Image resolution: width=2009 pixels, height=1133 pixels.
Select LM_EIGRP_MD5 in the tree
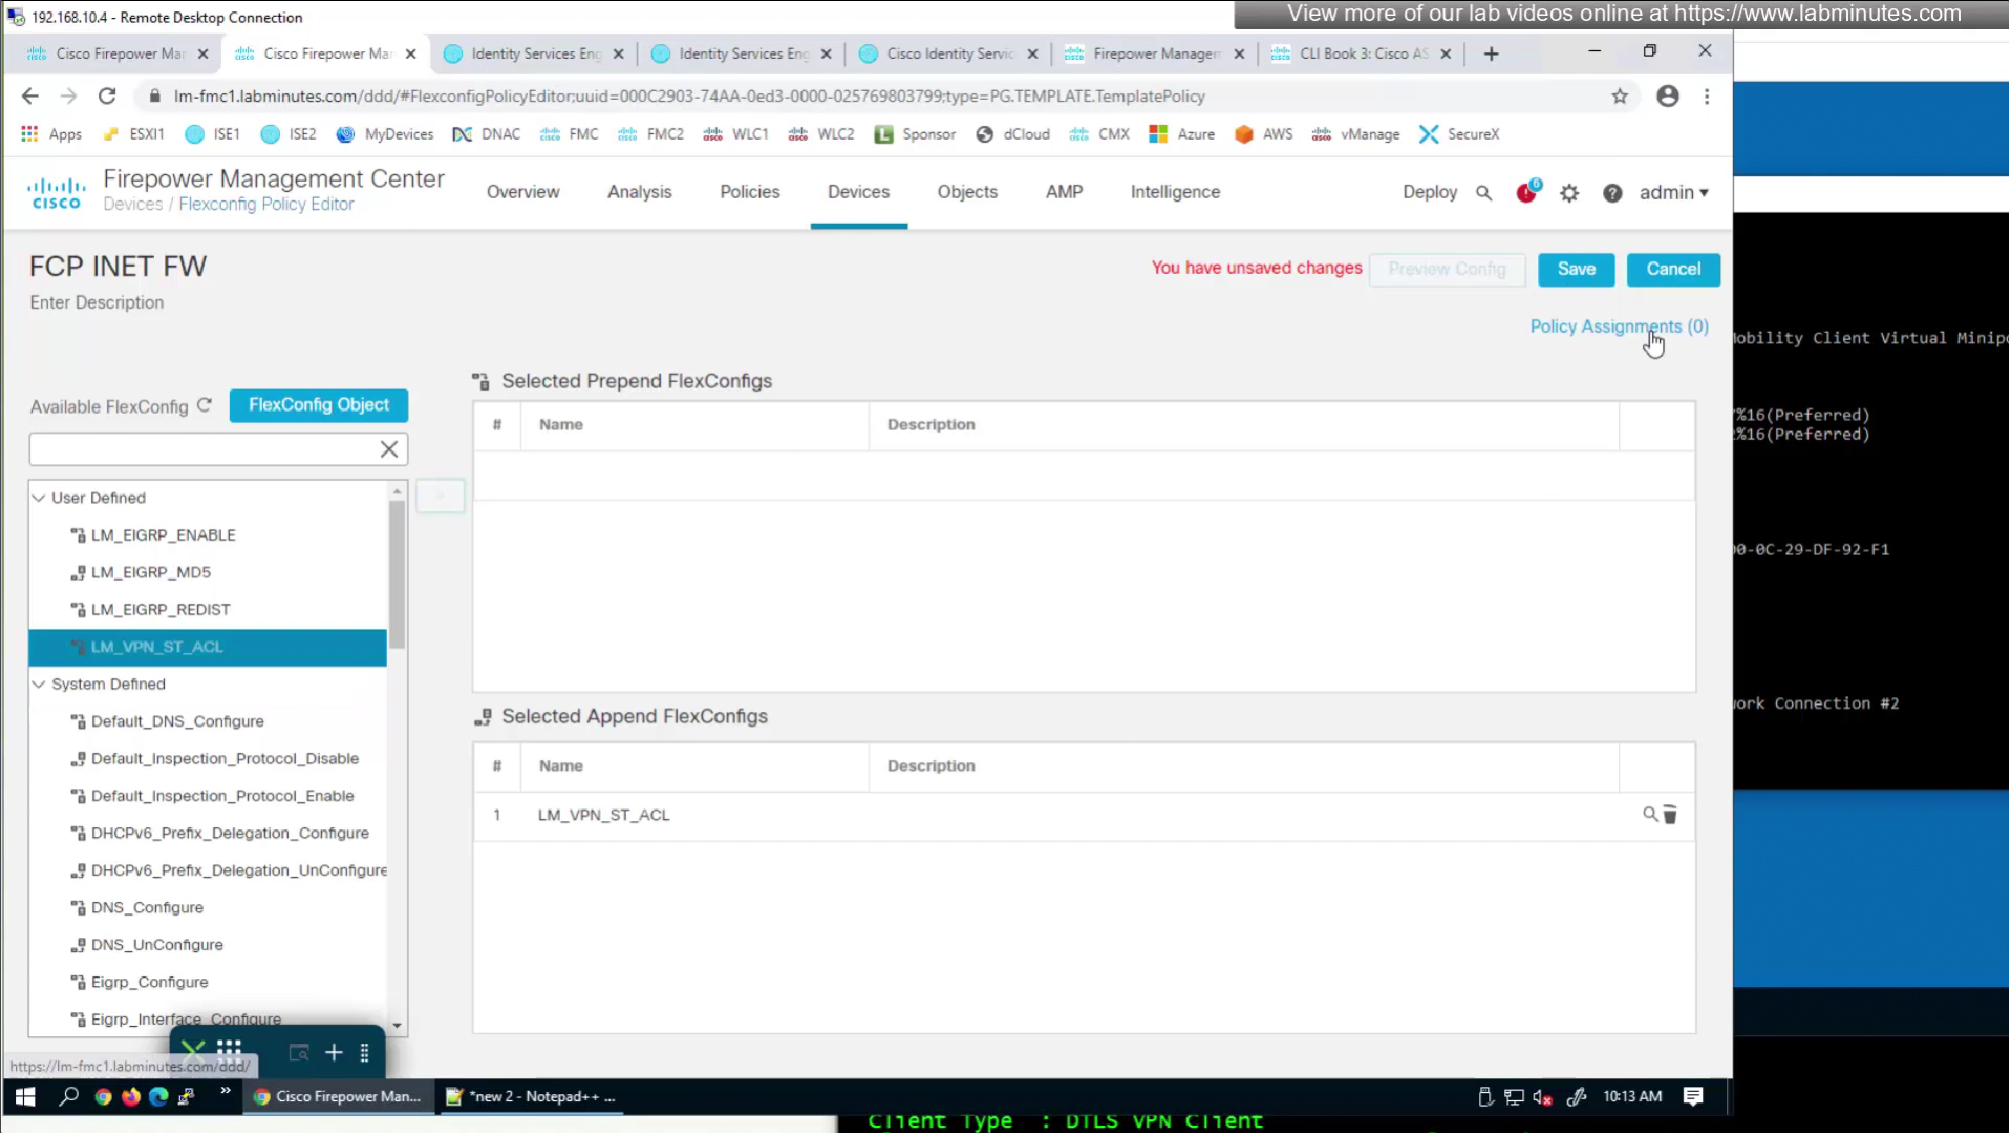click(x=150, y=572)
